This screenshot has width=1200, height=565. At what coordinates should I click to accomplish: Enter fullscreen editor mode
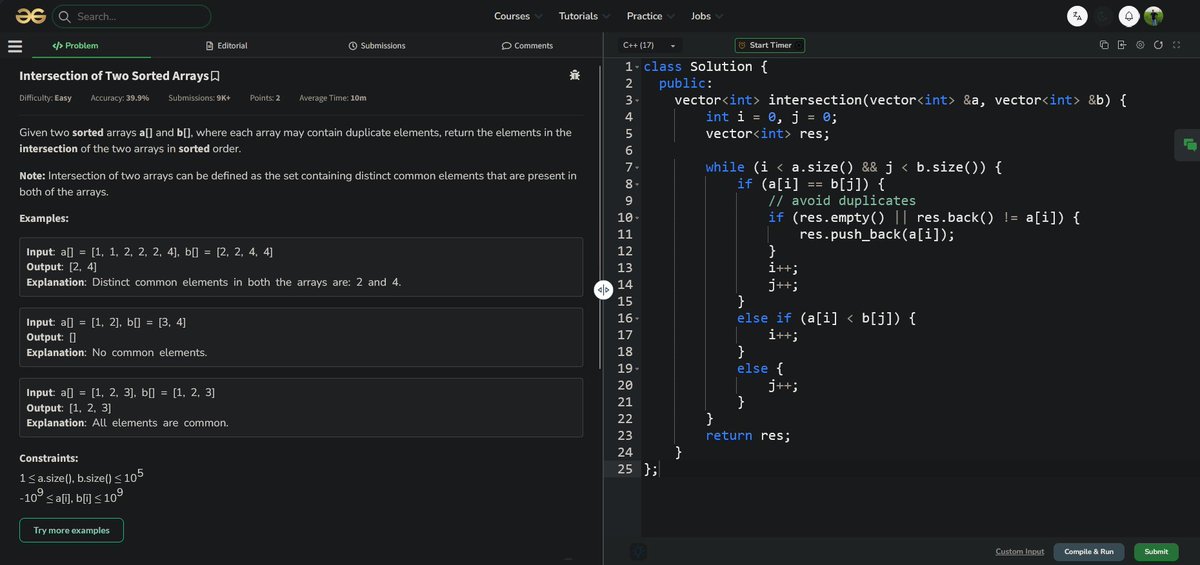(x=1176, y=45)
